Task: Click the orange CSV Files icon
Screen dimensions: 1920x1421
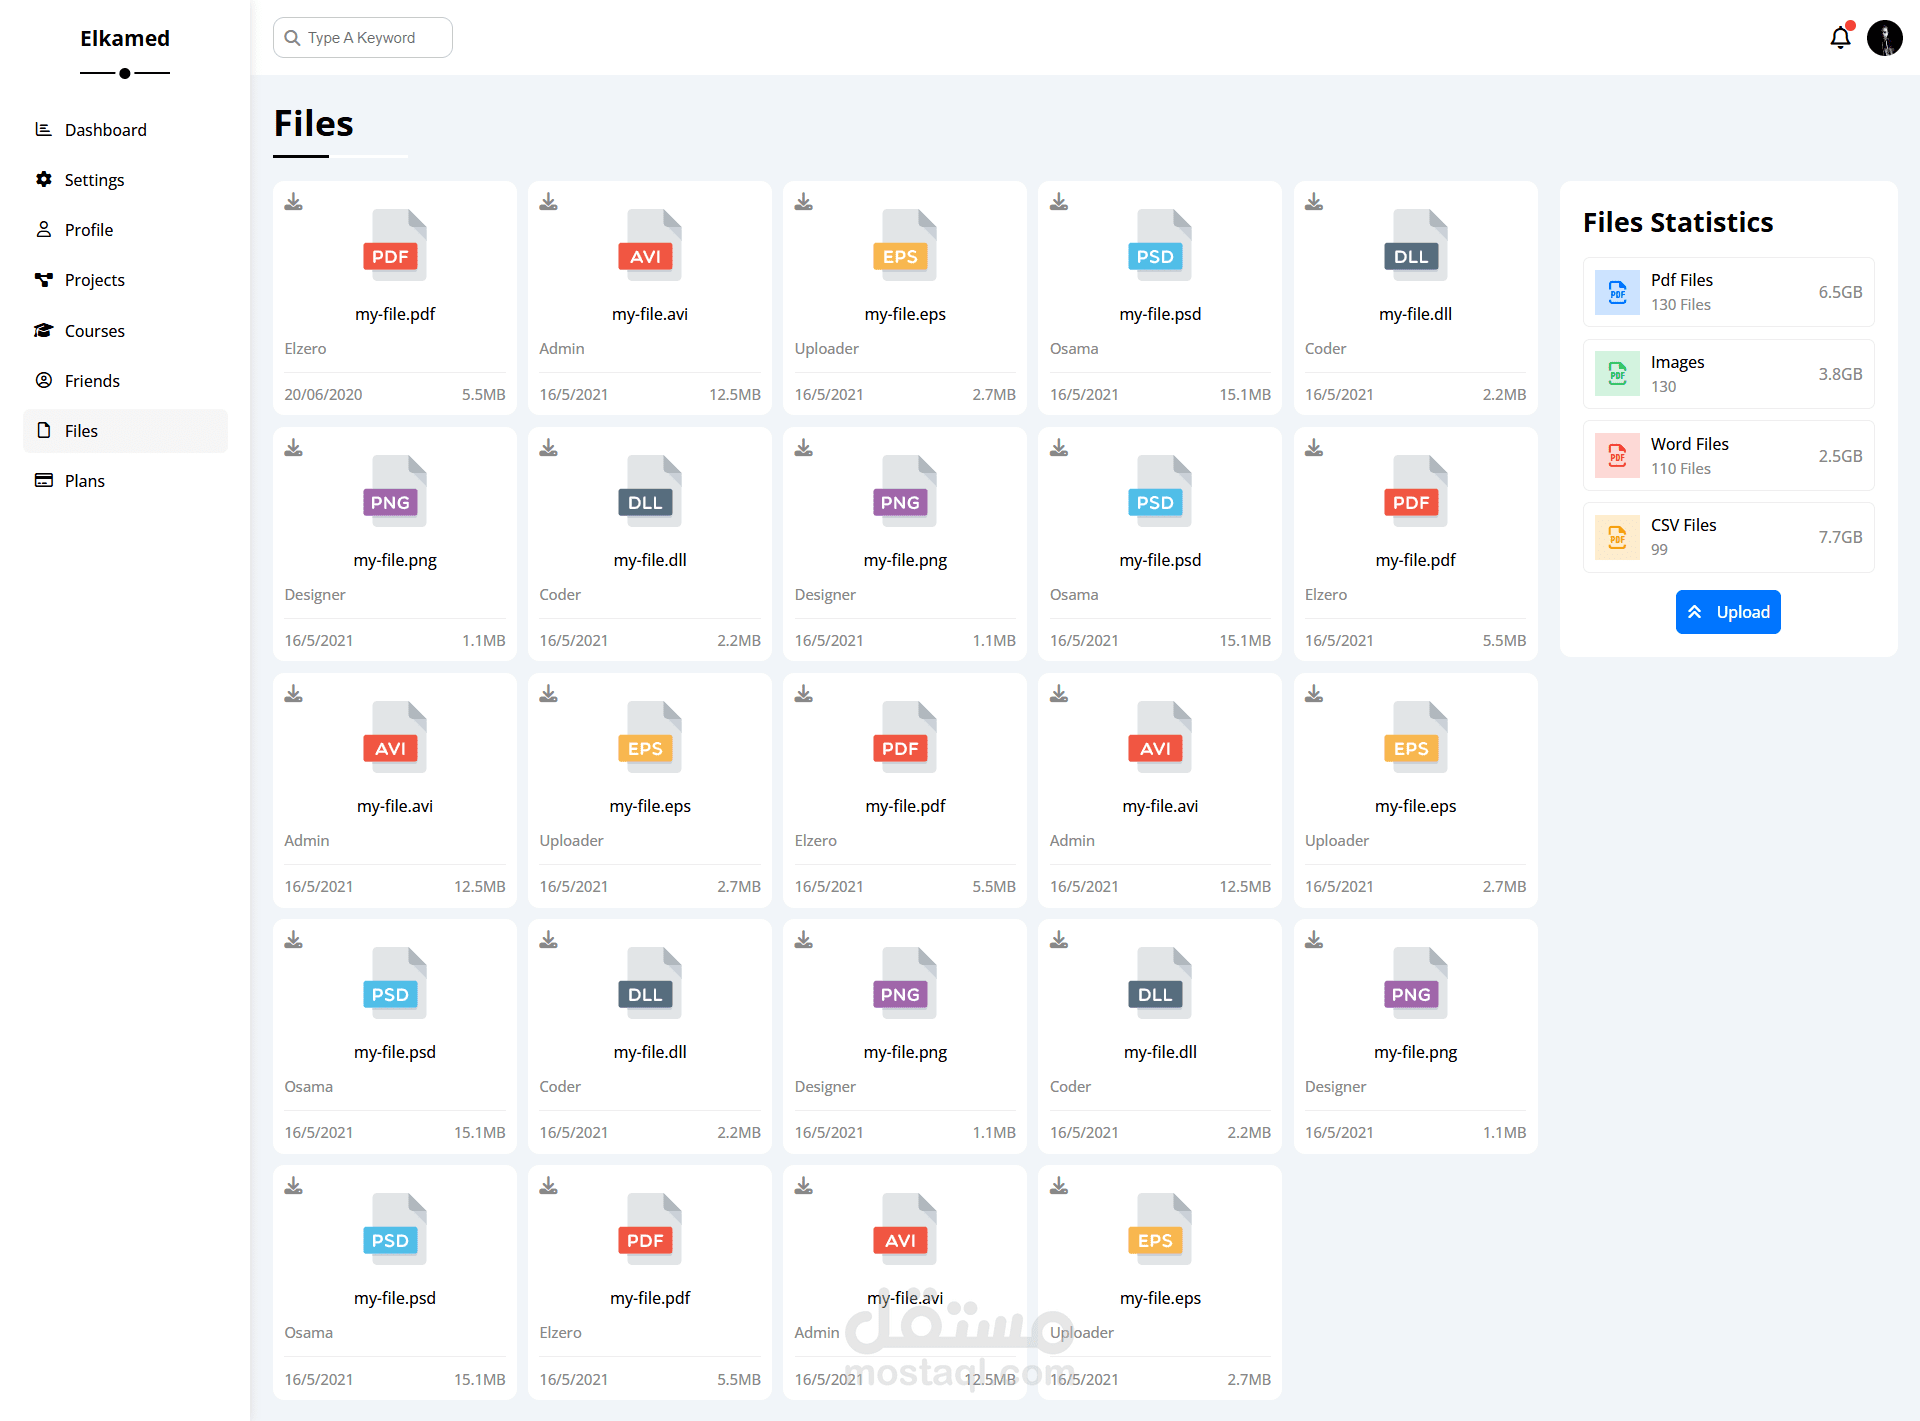Action: point(1616,537)
